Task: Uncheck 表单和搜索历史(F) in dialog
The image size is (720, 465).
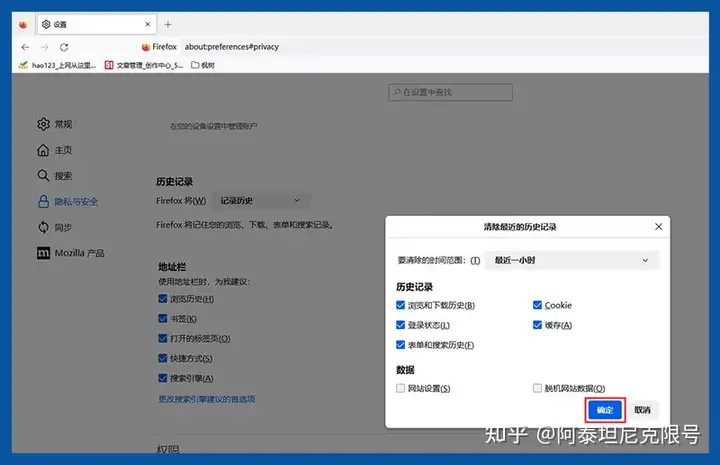Action: click(x=400, y=345)
